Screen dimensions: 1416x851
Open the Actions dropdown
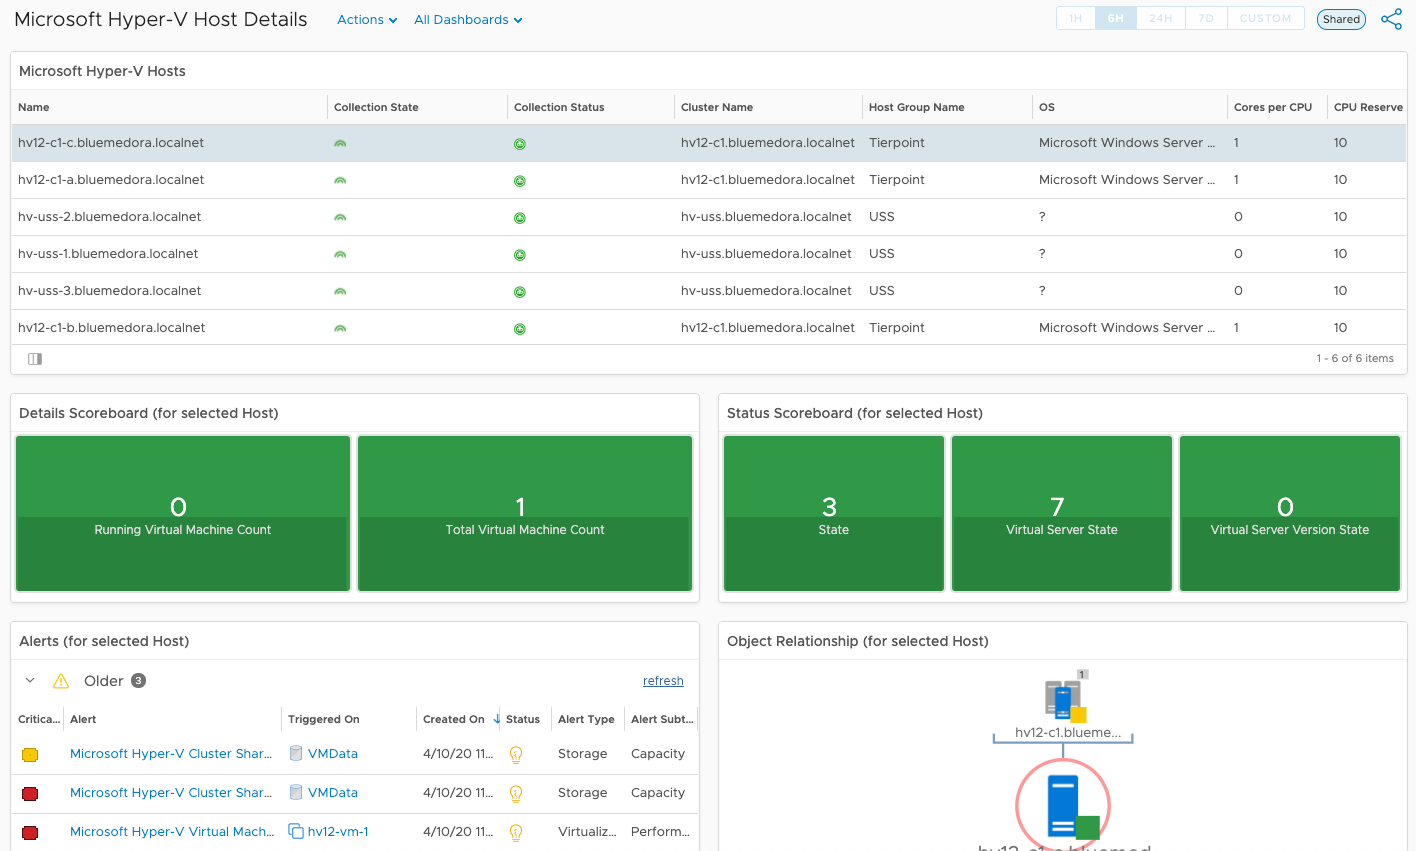[367, 20]
